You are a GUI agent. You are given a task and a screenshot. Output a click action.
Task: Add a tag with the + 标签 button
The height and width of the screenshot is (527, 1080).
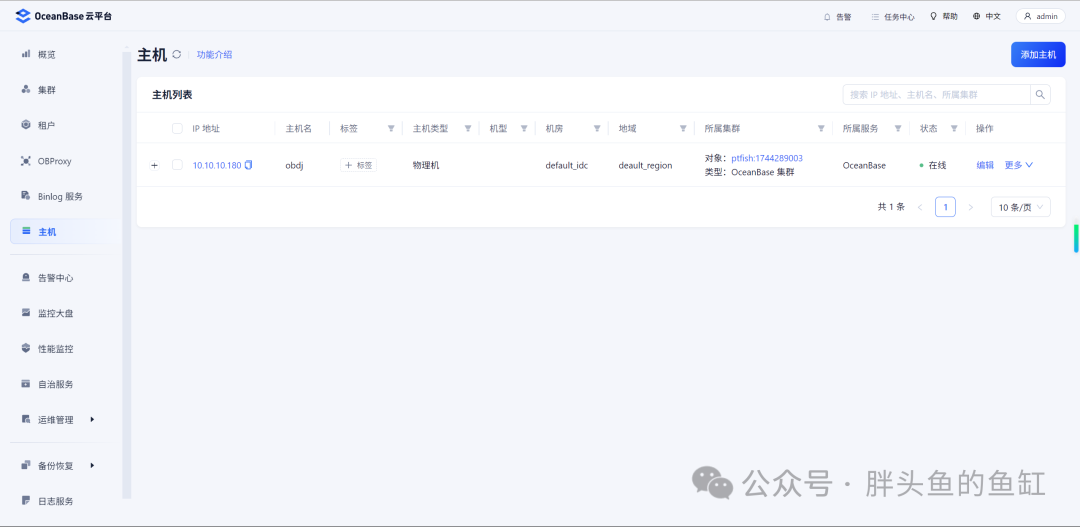tap(358, 165)
